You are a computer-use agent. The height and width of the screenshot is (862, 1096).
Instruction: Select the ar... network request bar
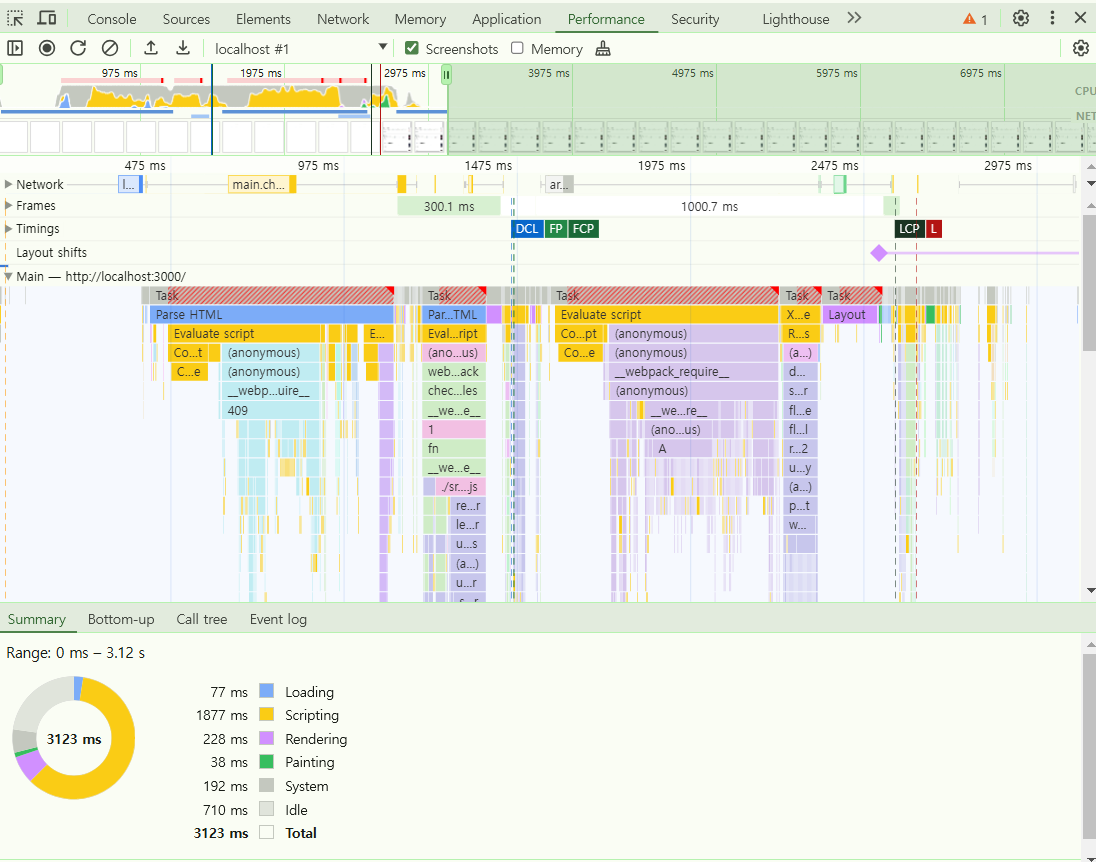click(559, 185)
